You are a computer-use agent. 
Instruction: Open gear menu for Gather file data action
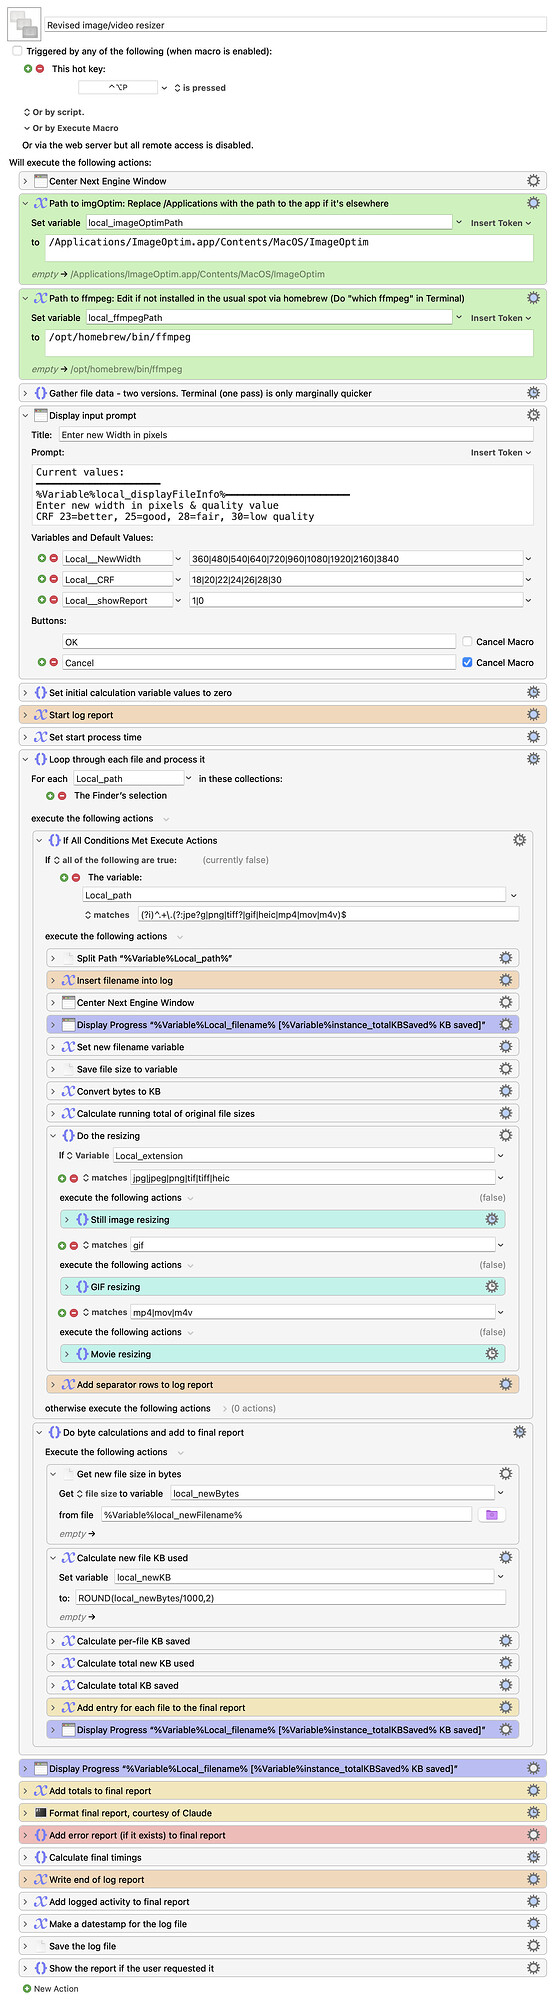pos(533,393)
